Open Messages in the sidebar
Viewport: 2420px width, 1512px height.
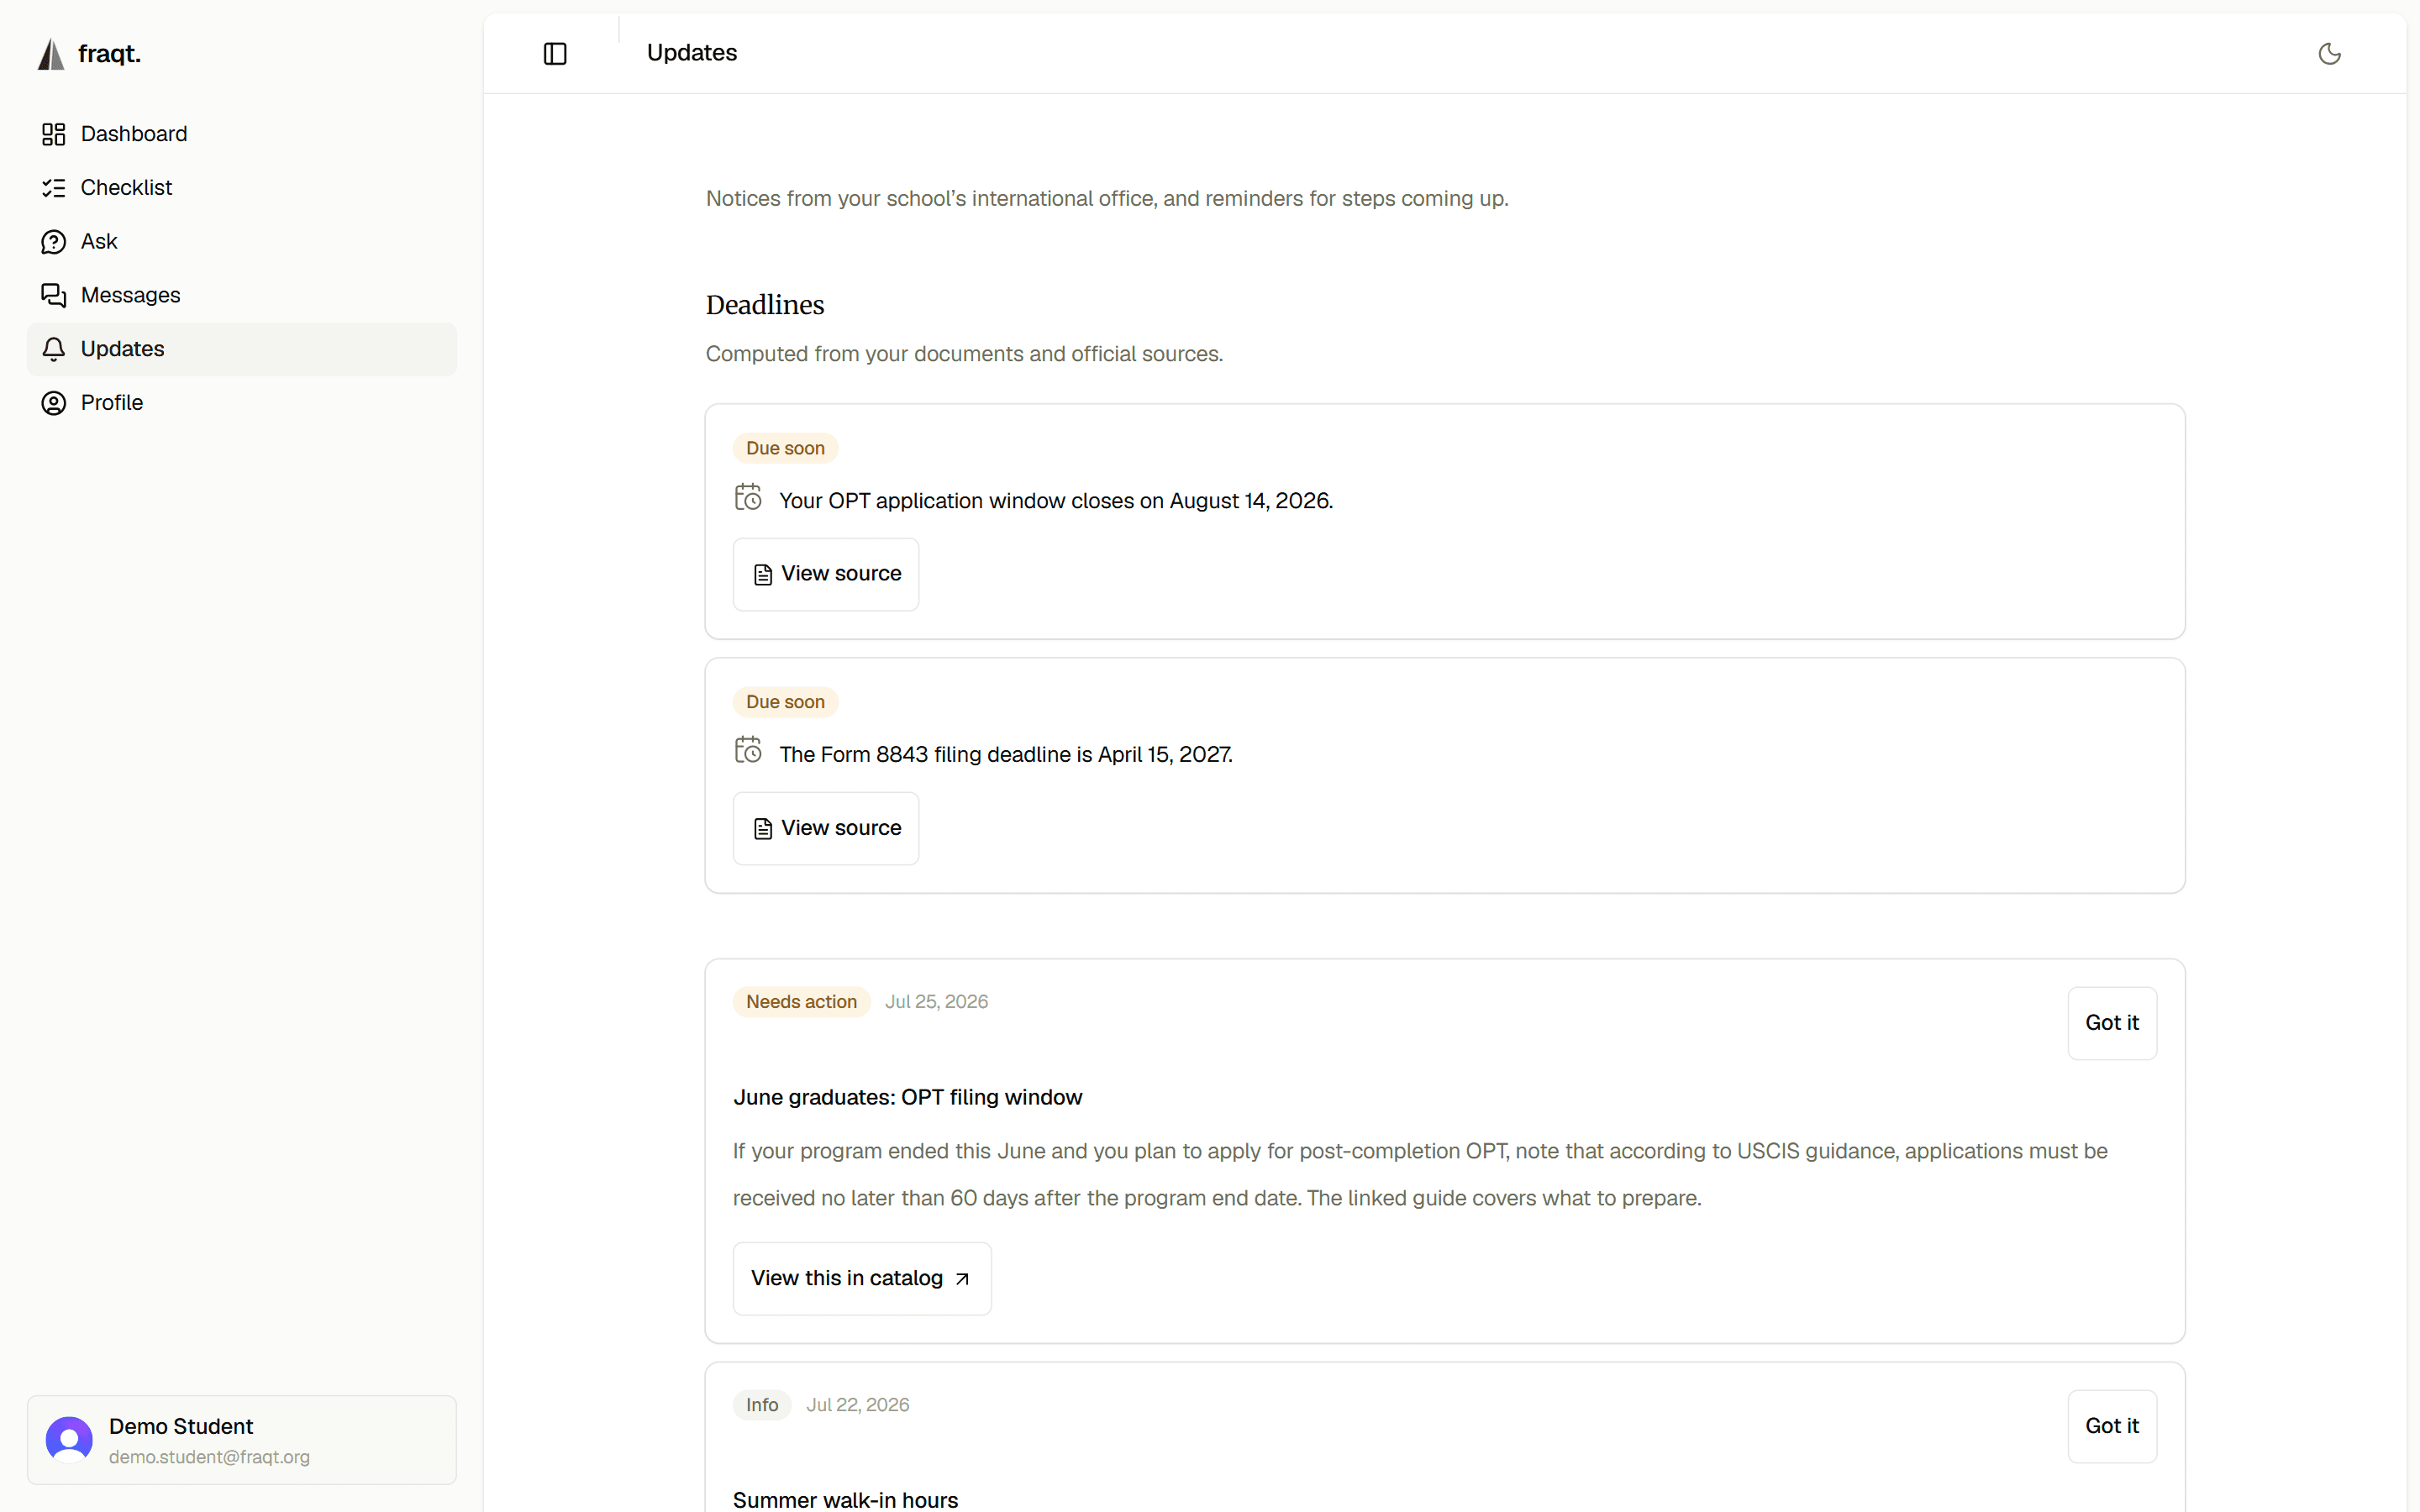pos(242,295)
